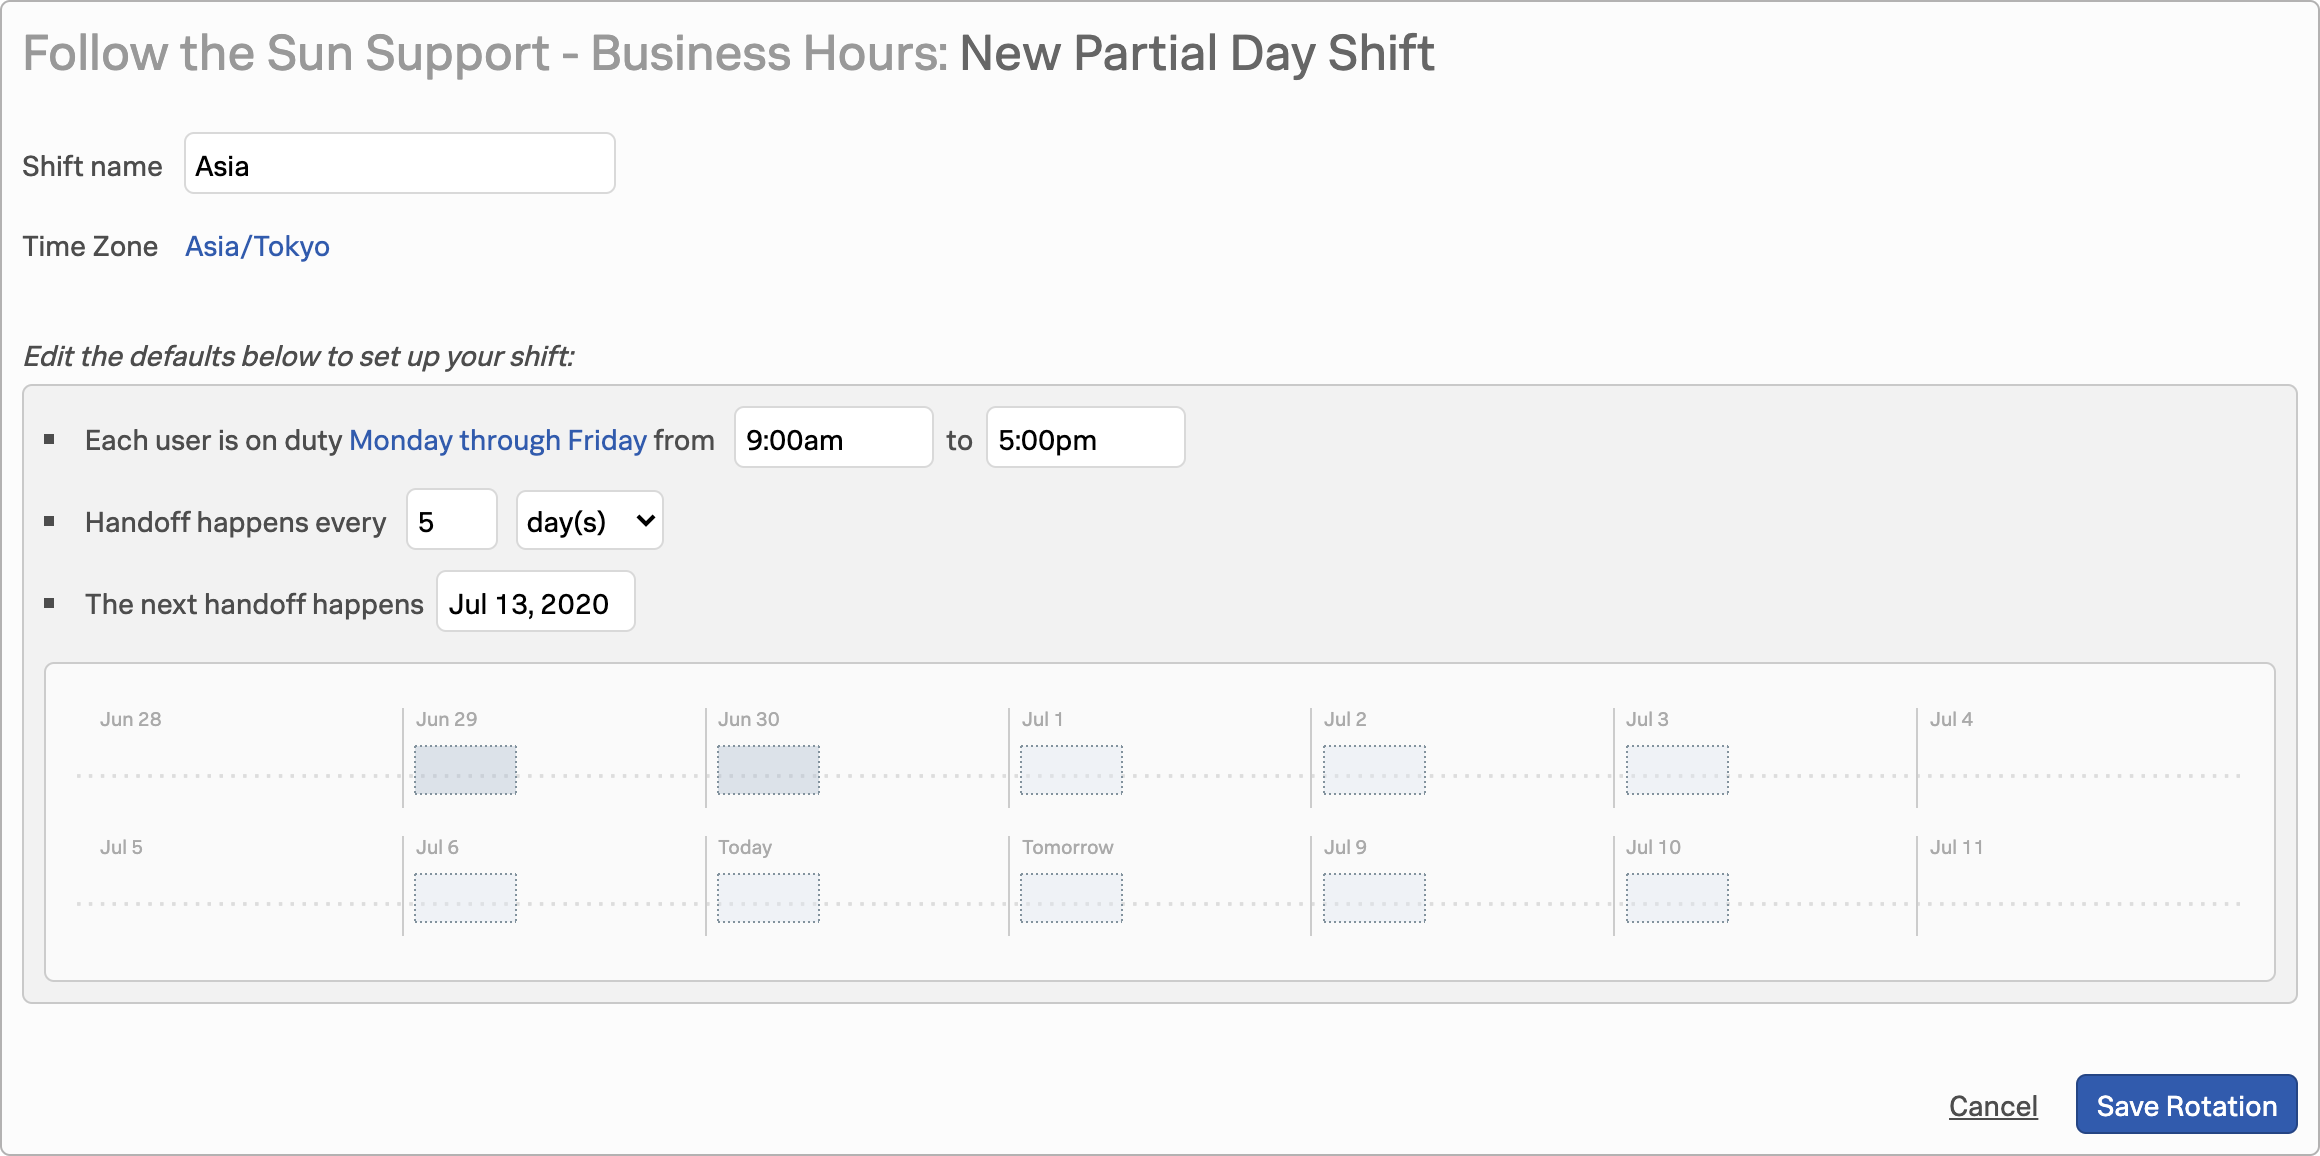The image size is (2320, 1156).
Task: Click the Jul 1 shift block
Action: [x=1071, y=770]
